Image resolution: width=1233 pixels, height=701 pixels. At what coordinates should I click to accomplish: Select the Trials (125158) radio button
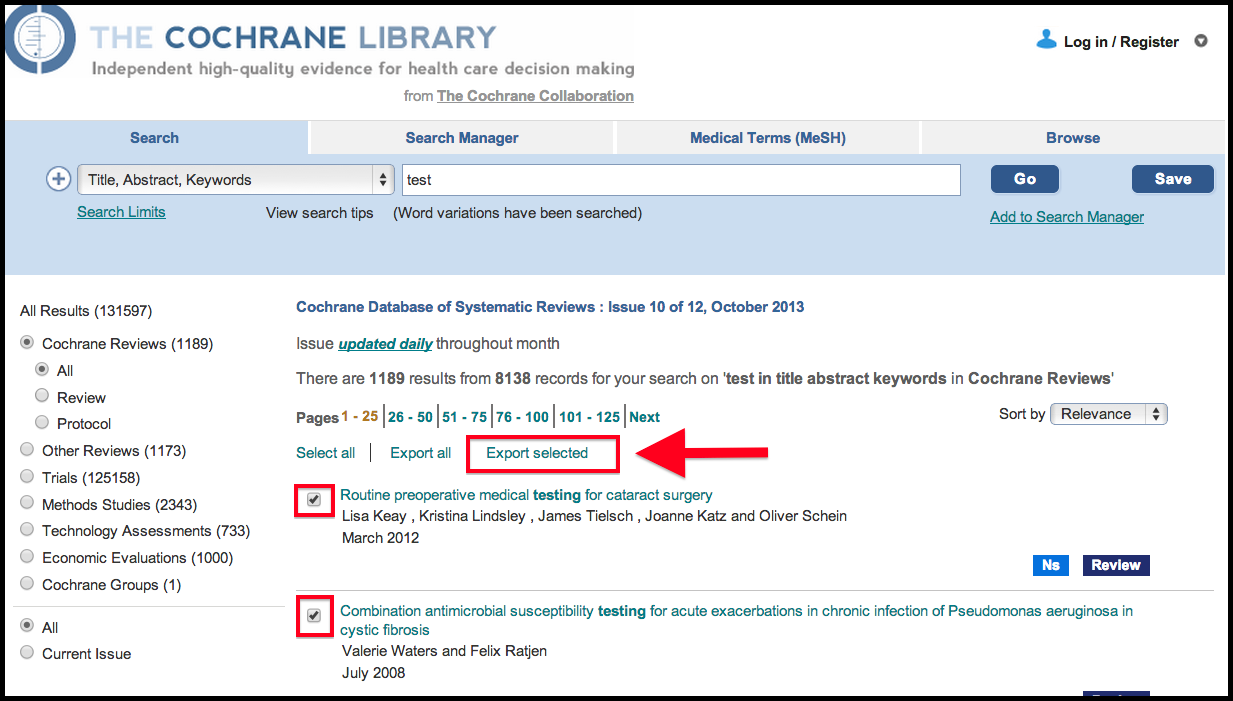click(27, 477)
